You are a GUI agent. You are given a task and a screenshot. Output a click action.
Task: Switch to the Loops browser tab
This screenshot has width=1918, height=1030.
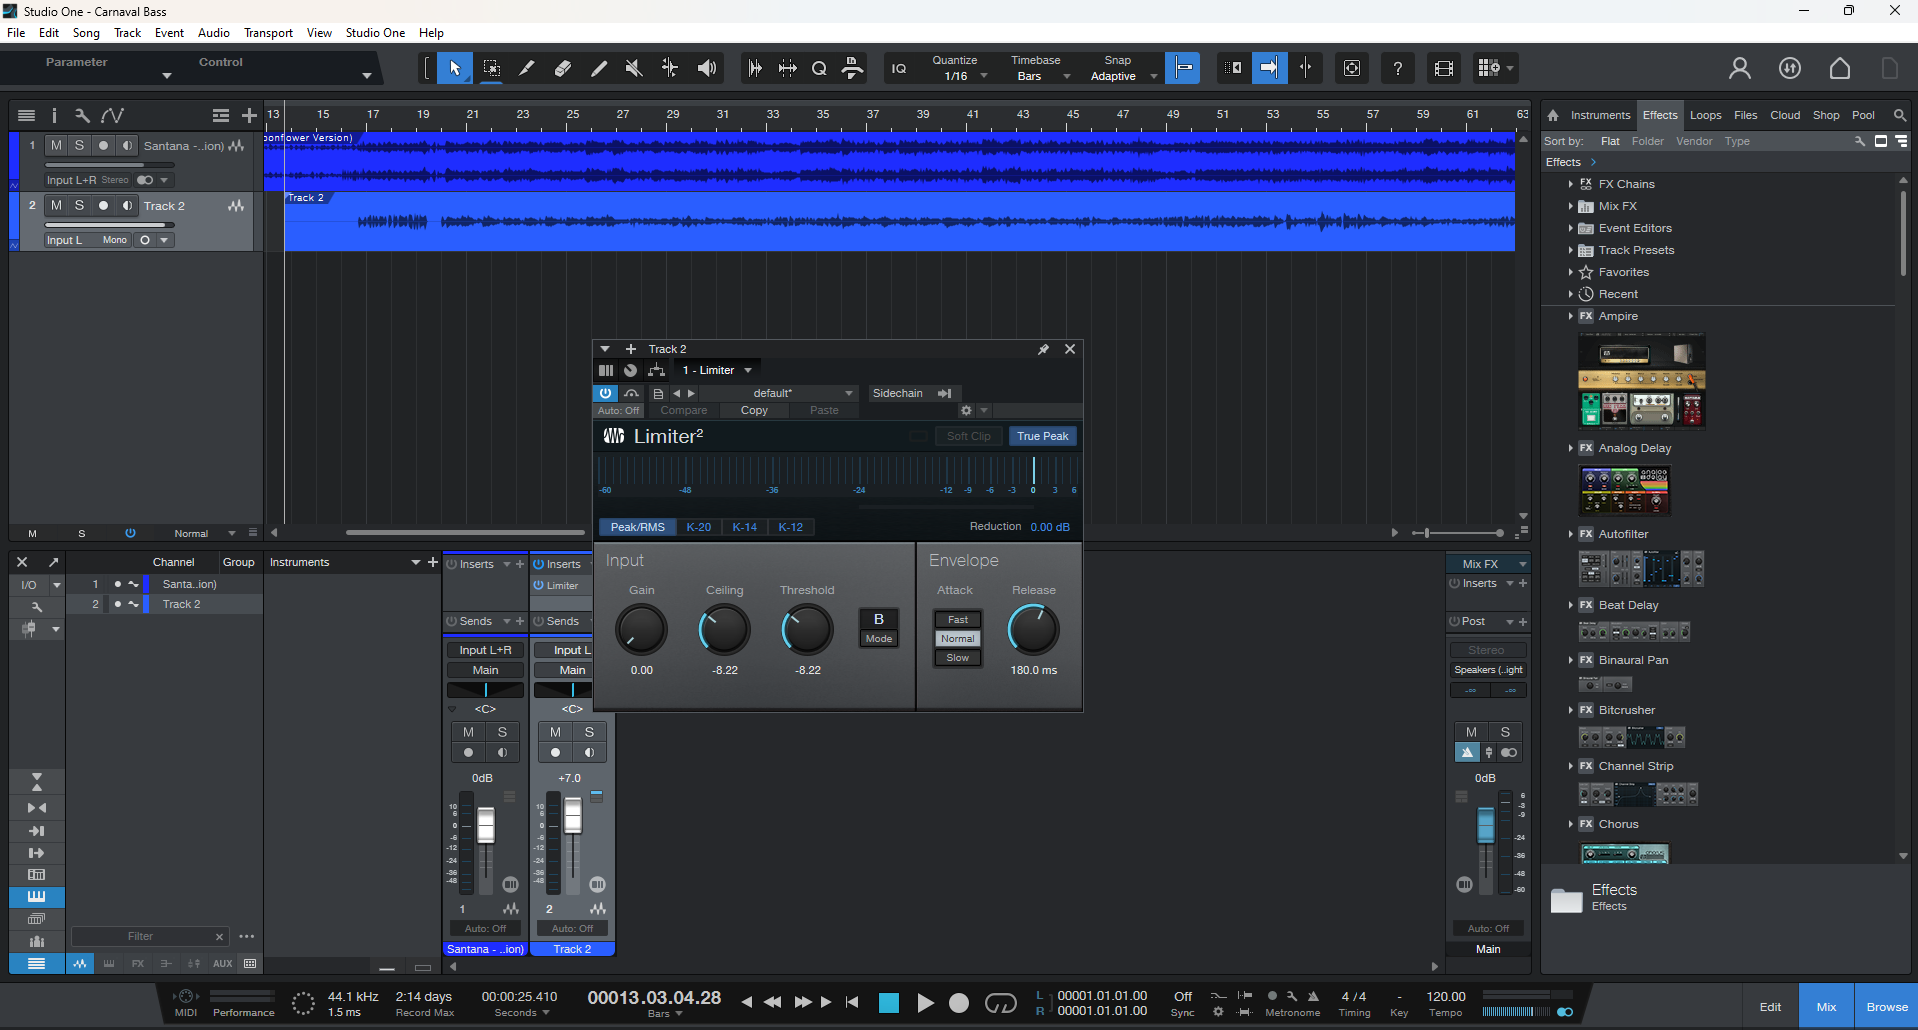1706,115
